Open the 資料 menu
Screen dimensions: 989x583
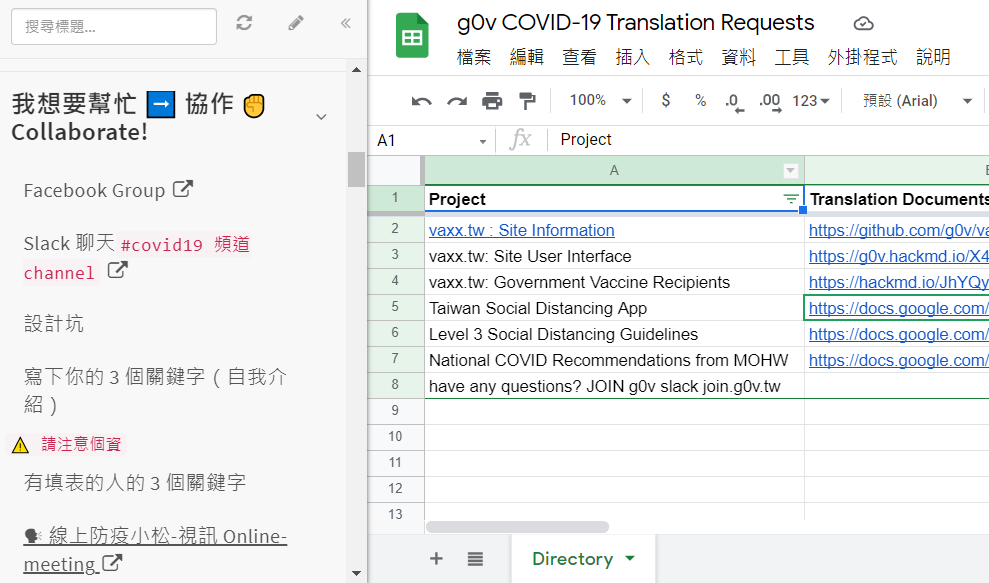(x=738, y=57)
